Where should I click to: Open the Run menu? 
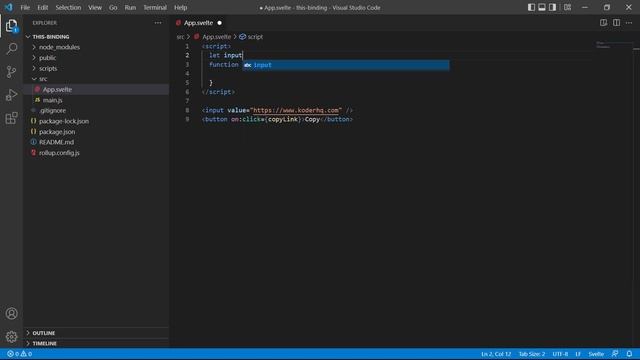point(130,7)
